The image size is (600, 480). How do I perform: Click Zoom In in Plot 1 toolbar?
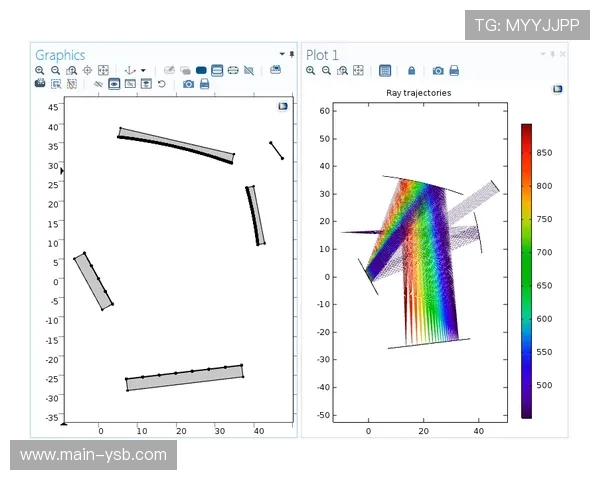pyautogui.click(x=311, y=71)
